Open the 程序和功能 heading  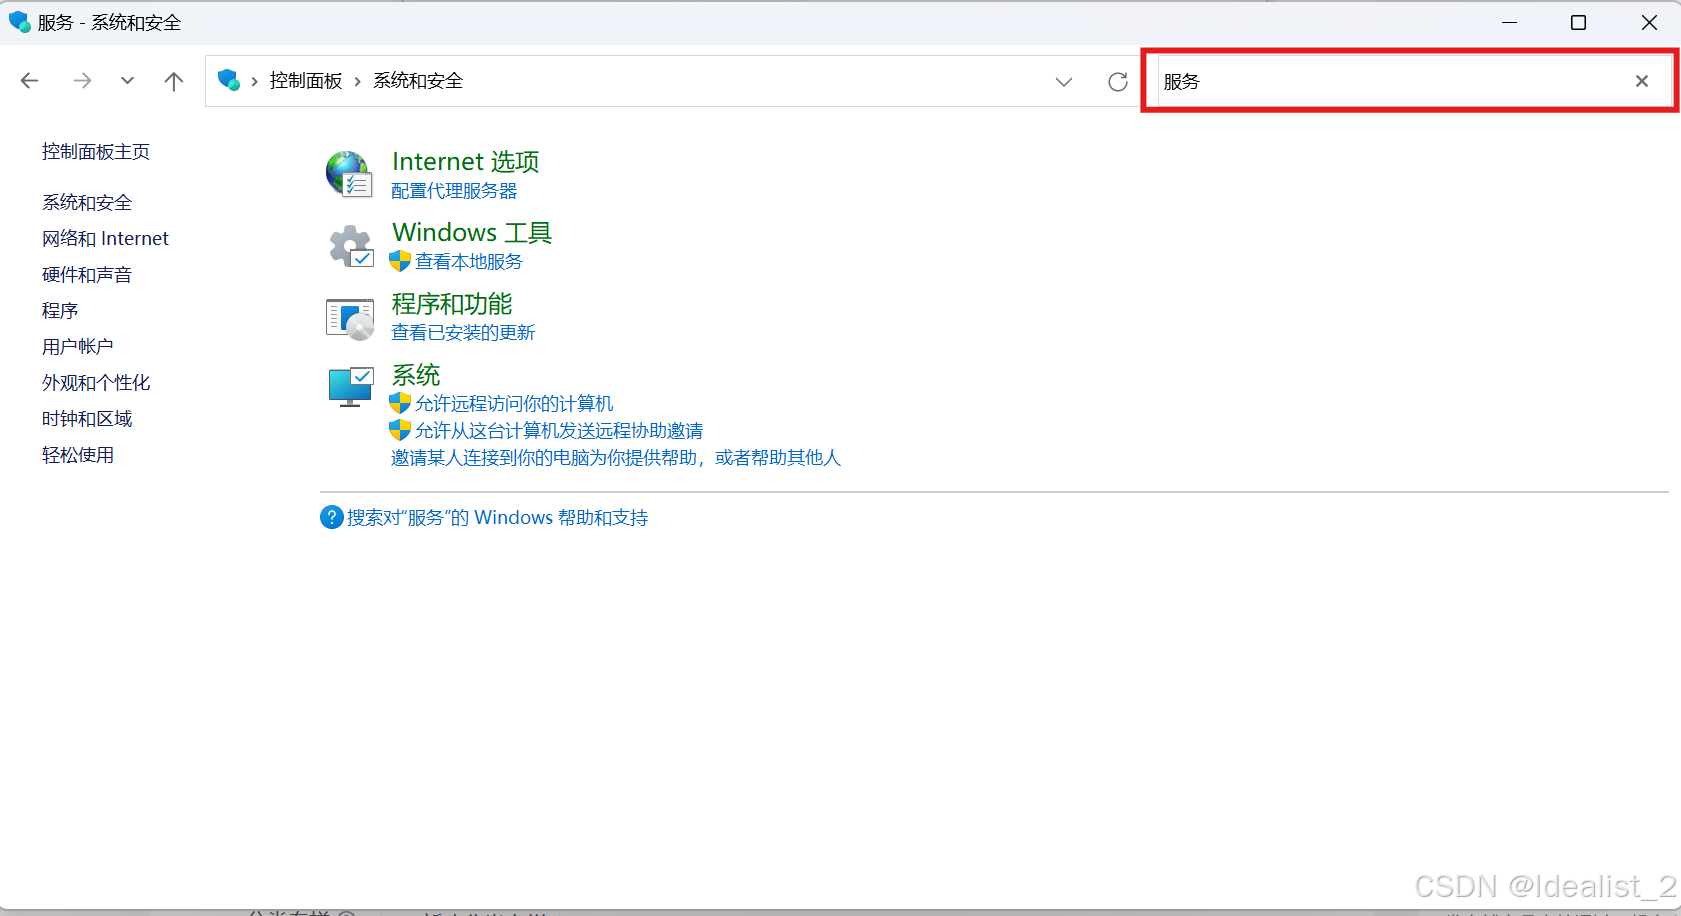pyautogui.click(x=452, y=304)
